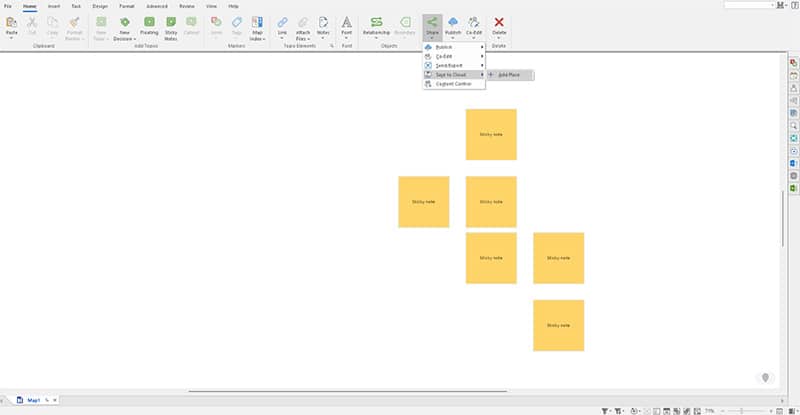Choose Content Control from Share menu
The height and width of the screenshot is (415, 800).
click(x=454, y=84)
